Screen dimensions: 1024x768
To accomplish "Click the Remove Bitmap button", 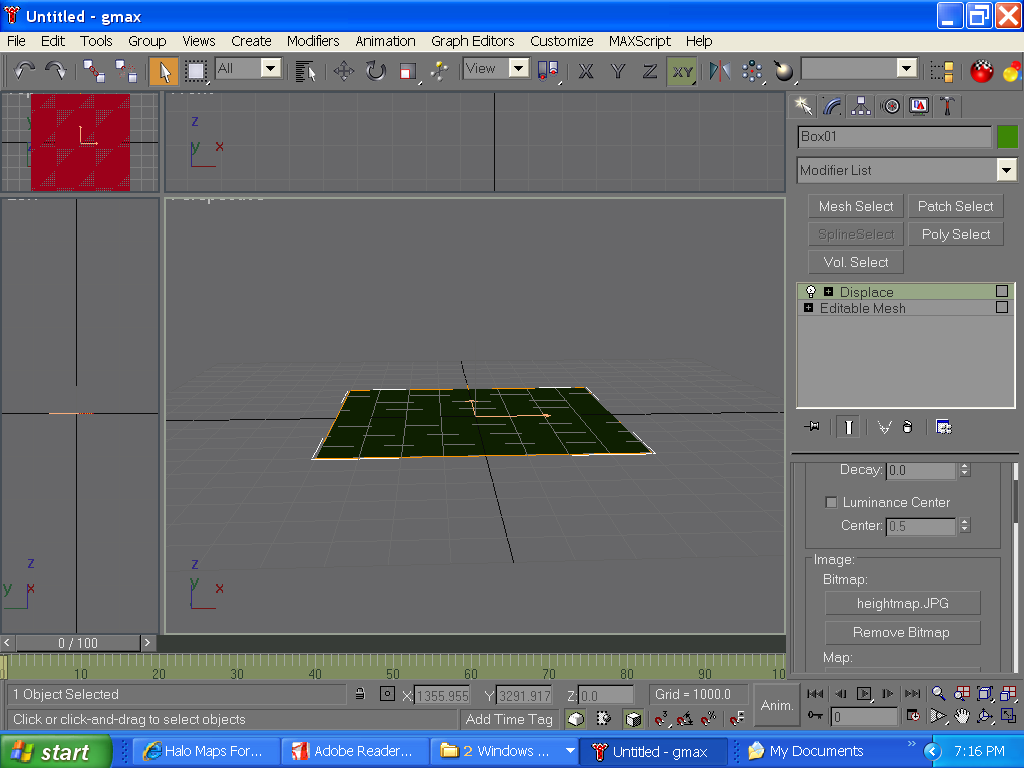I will [x=902, y=632].
